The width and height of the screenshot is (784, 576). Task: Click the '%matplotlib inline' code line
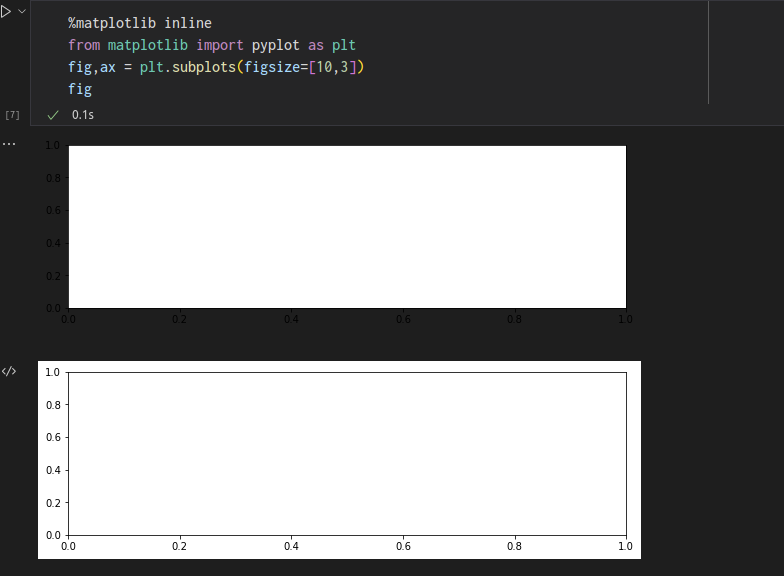click(140, 23)
